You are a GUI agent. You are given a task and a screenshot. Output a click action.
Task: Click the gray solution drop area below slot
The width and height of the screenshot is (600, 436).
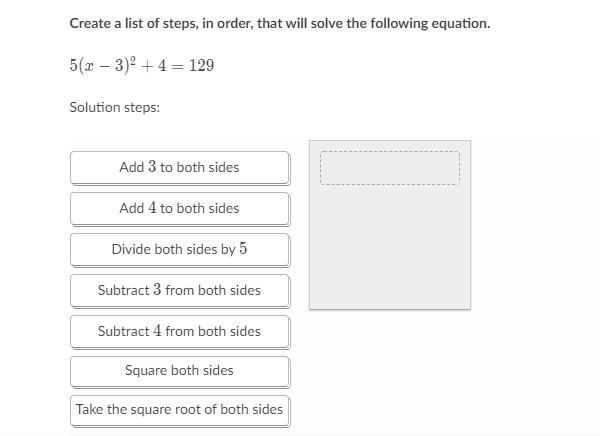click(390, 247)
